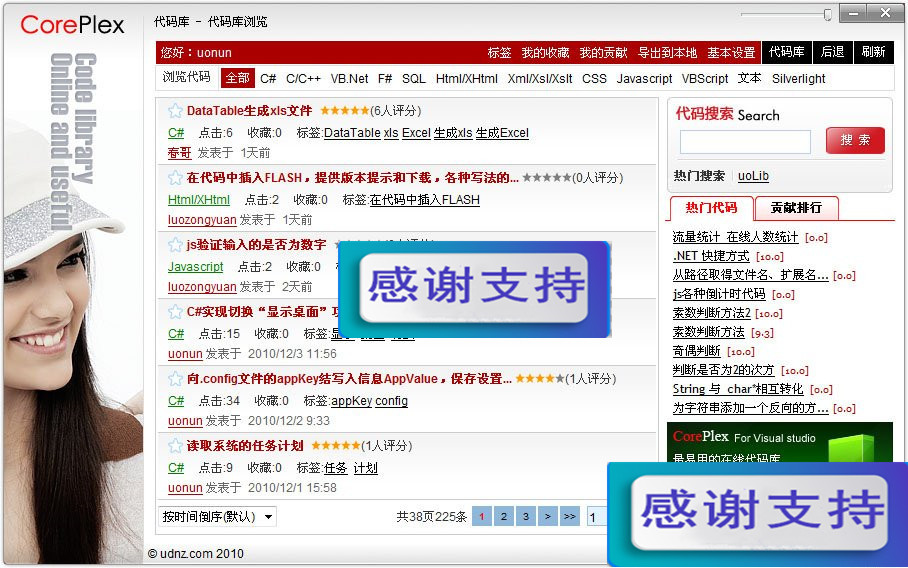Click the 后退 back button
Image resolution: width=908 pixels, height=568 pixels.
833,52
